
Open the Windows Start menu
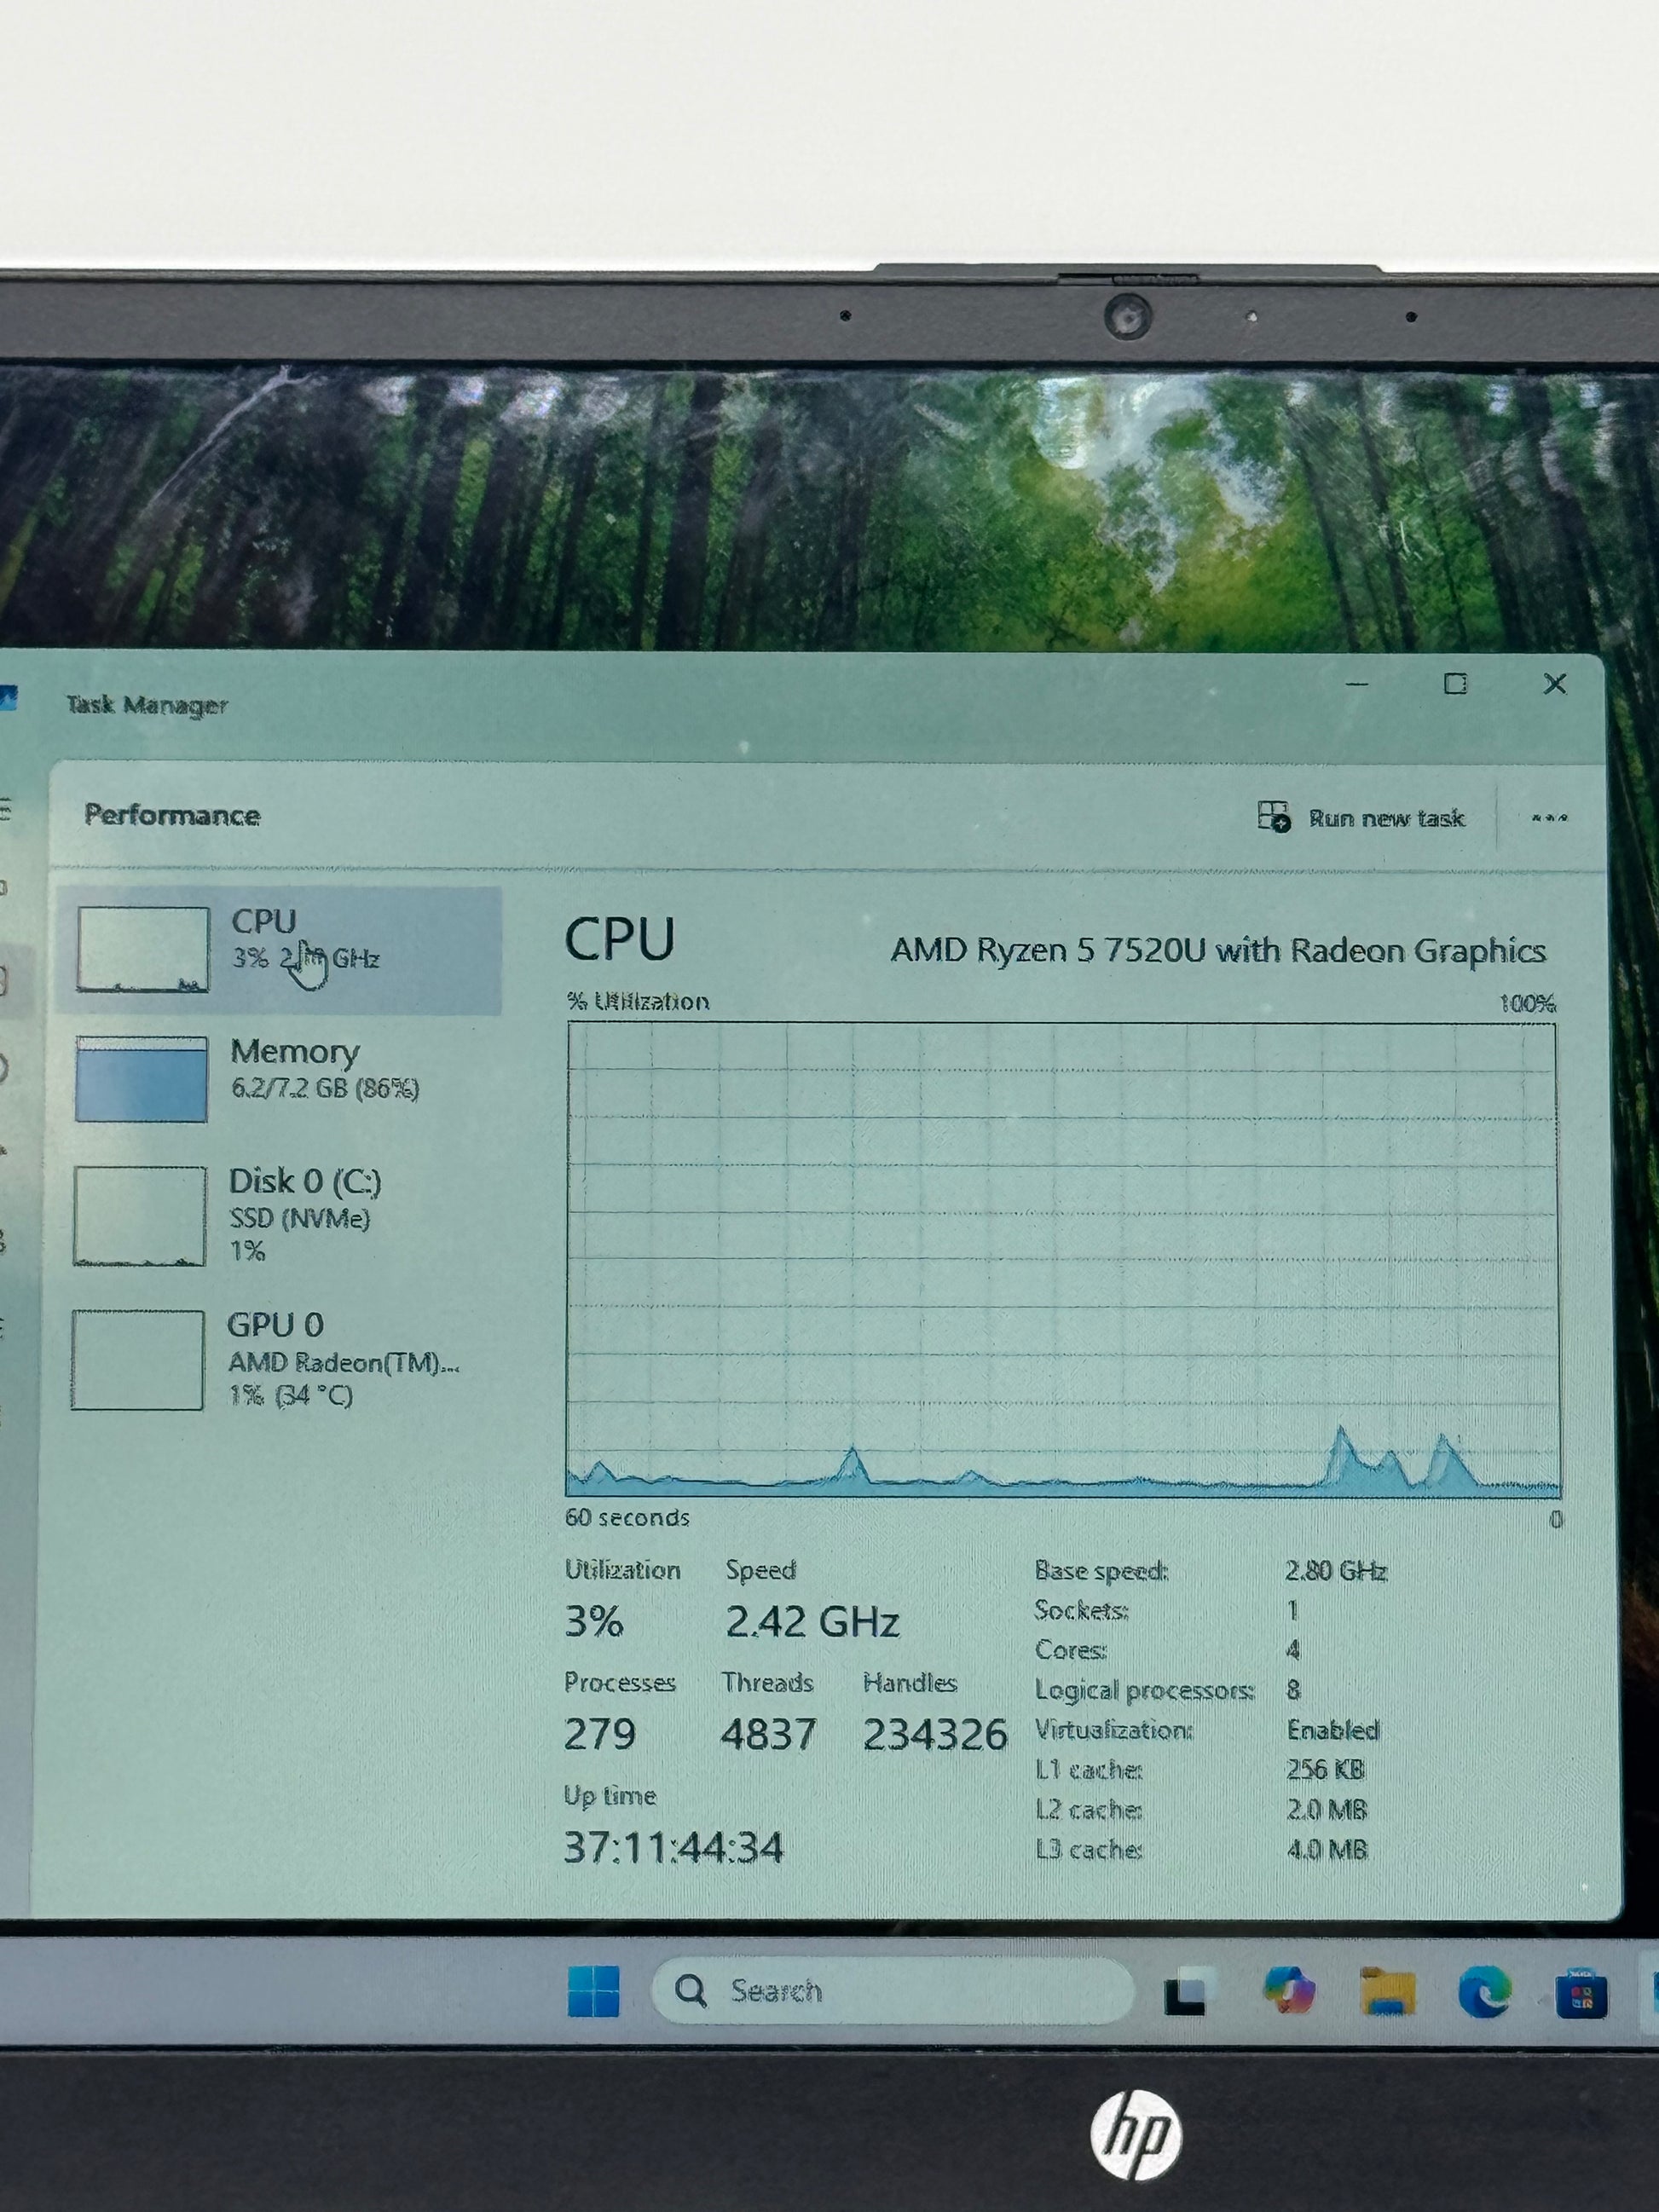pos(593,1990)
